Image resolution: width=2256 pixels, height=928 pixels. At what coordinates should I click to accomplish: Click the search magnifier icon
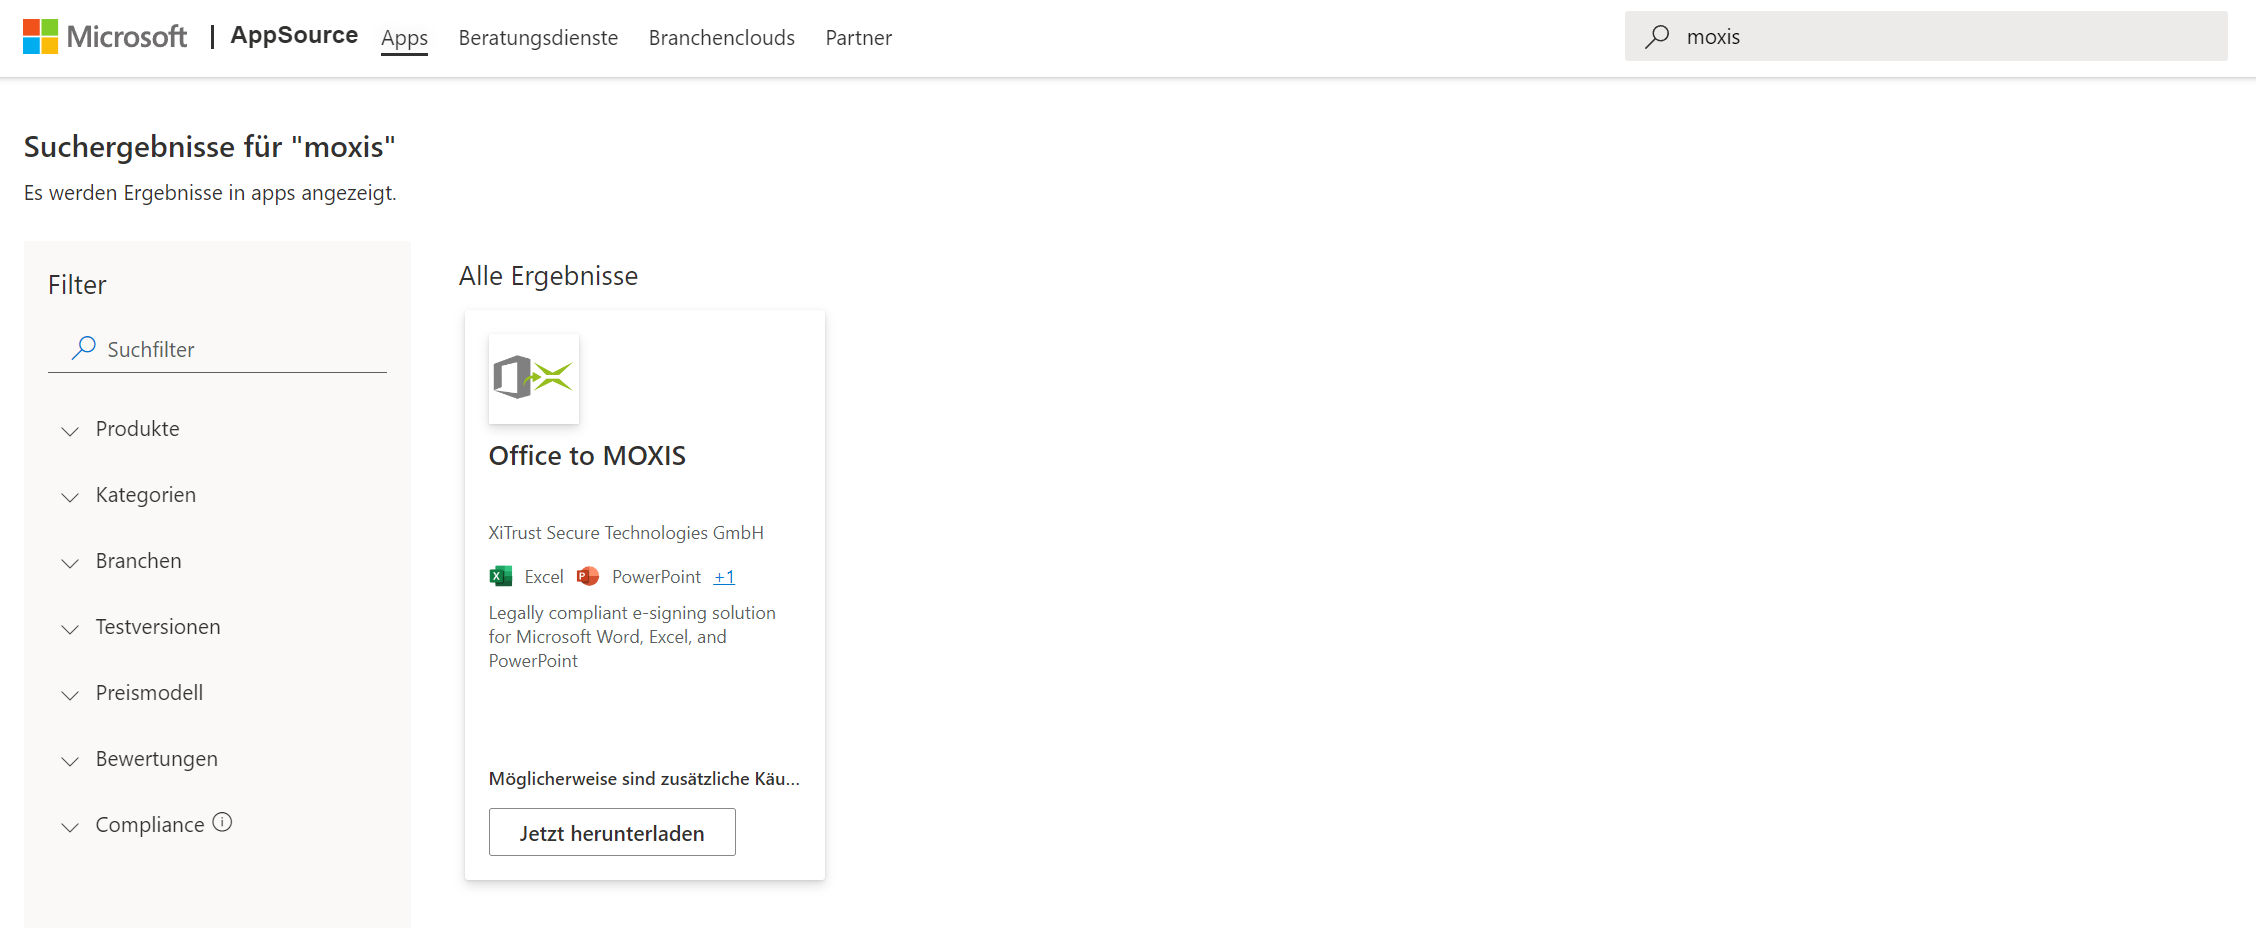1657,36
